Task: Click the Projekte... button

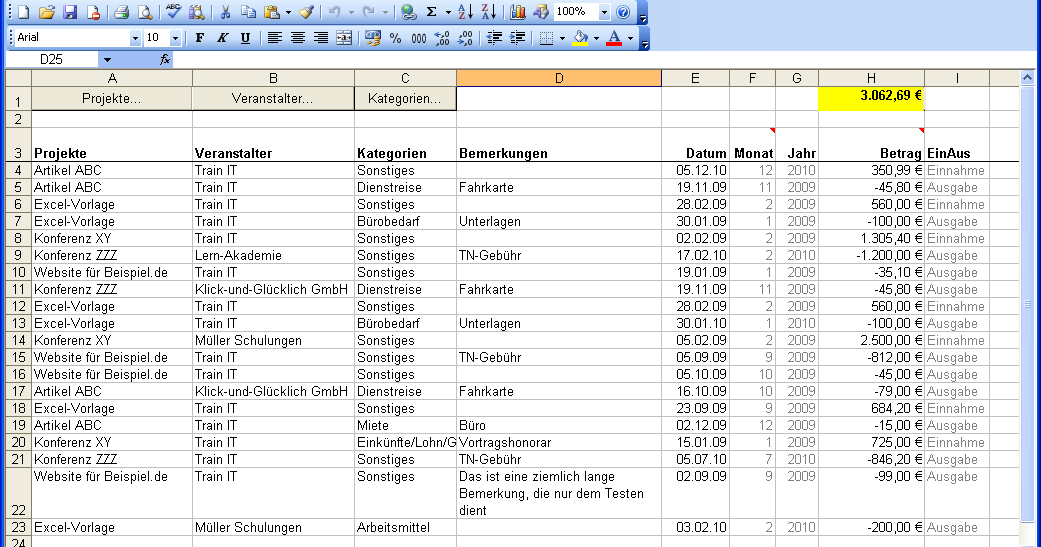Action: [x=112, y=98]
